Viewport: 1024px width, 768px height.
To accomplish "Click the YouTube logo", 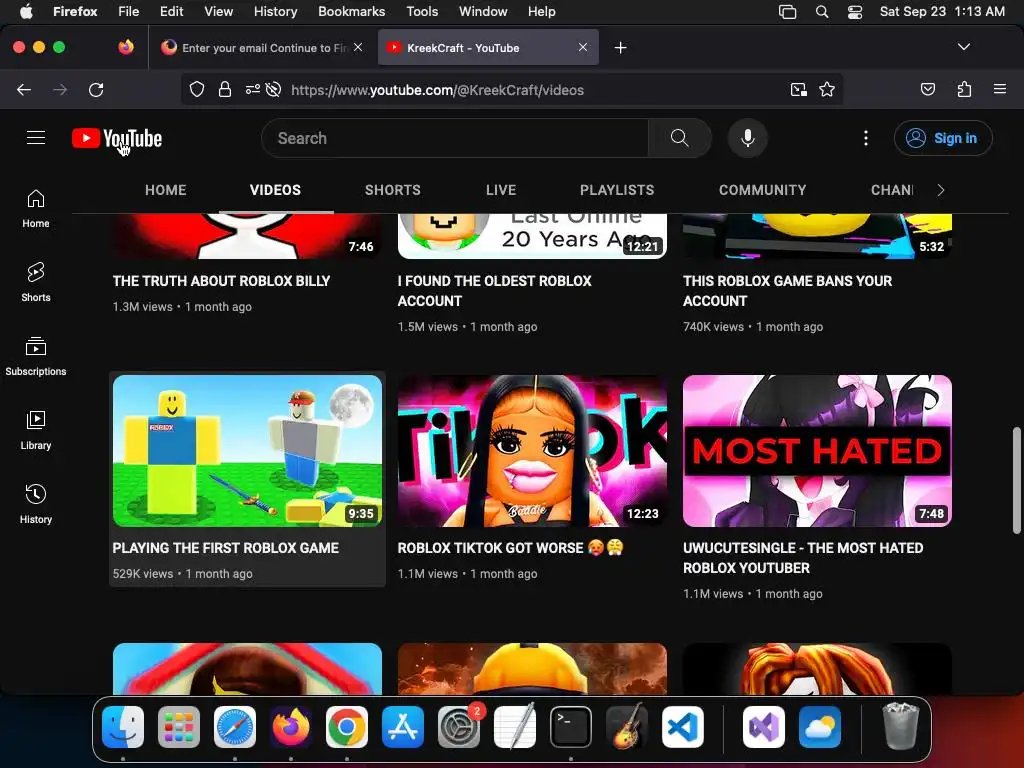I will [x=117, y=138].
